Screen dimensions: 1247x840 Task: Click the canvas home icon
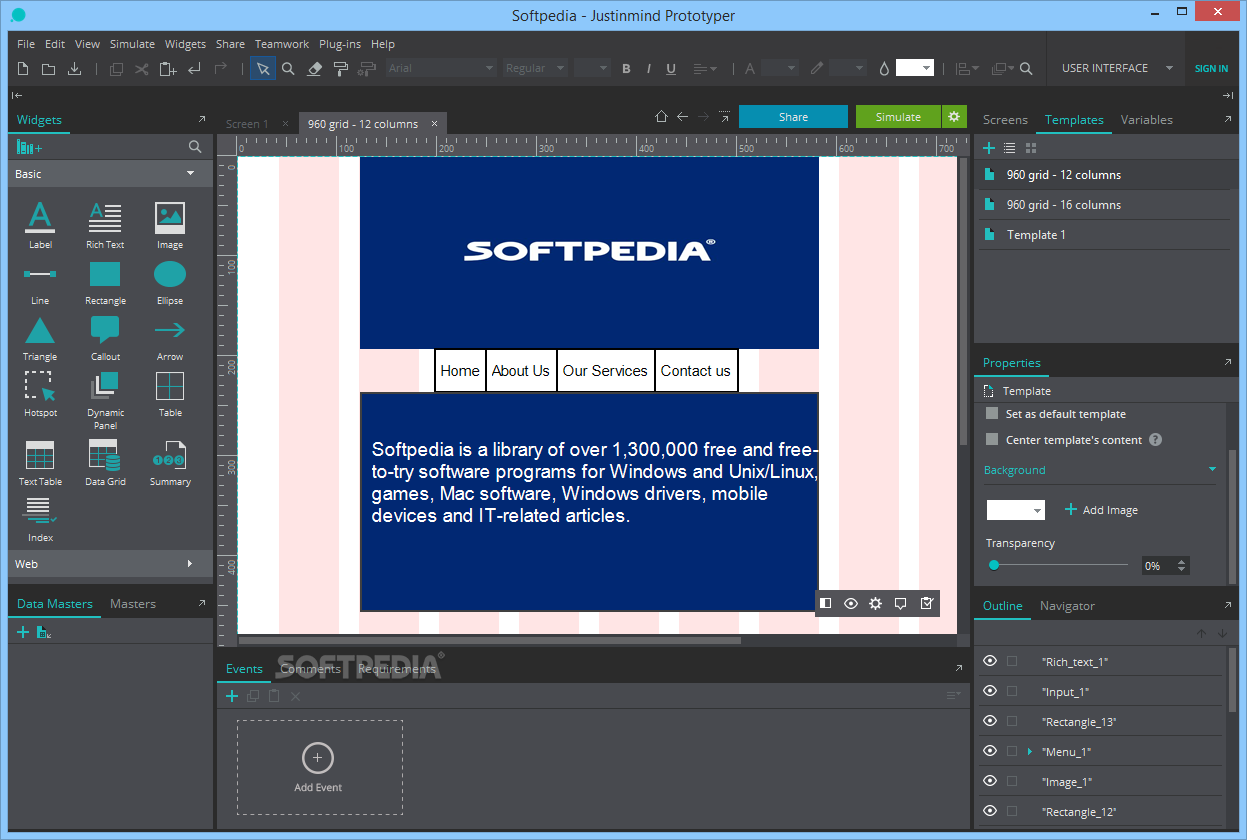coord(661,117)
